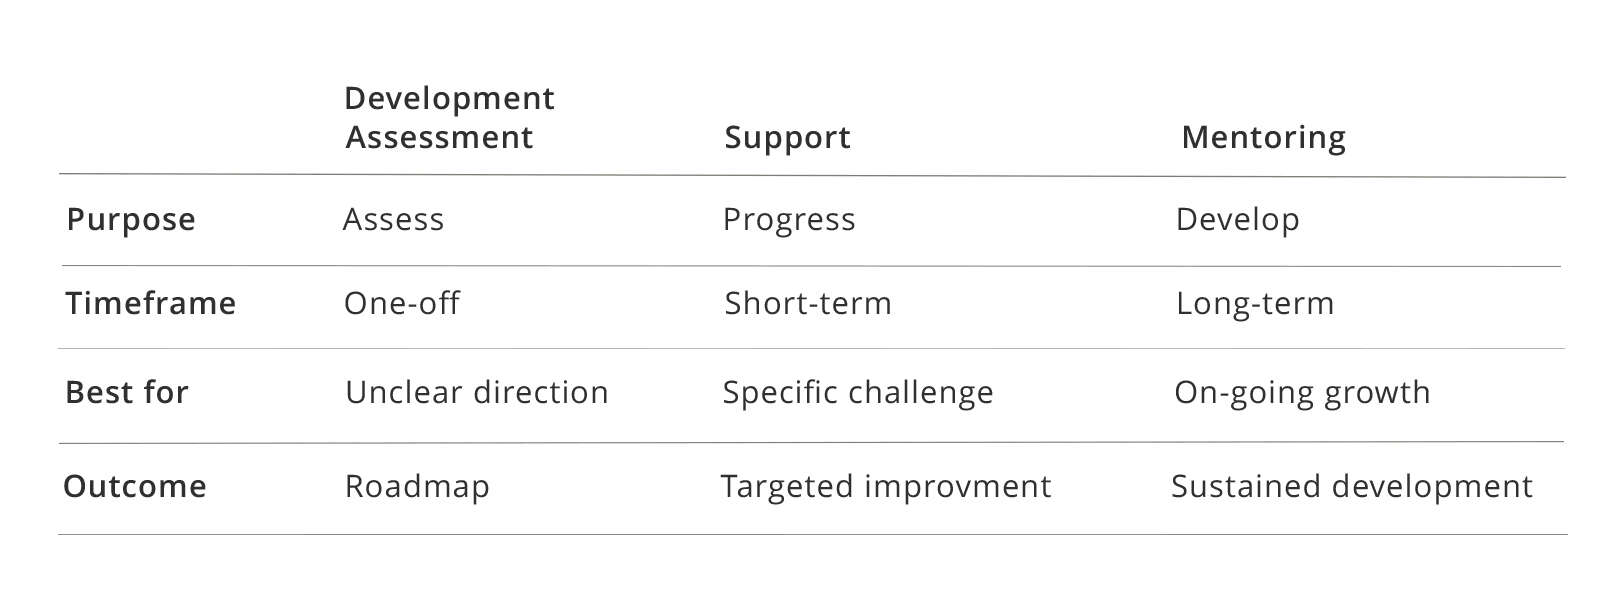Click the Unclear direction cell

point(477,392)
